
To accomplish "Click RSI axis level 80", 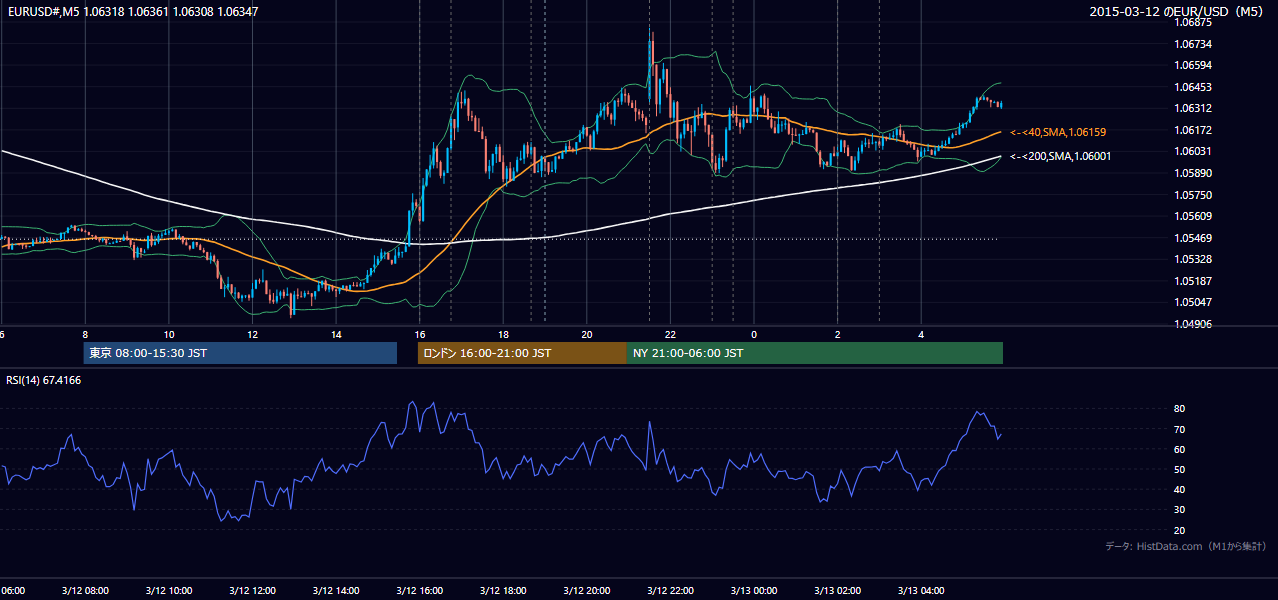I will tap(1180, 409).
